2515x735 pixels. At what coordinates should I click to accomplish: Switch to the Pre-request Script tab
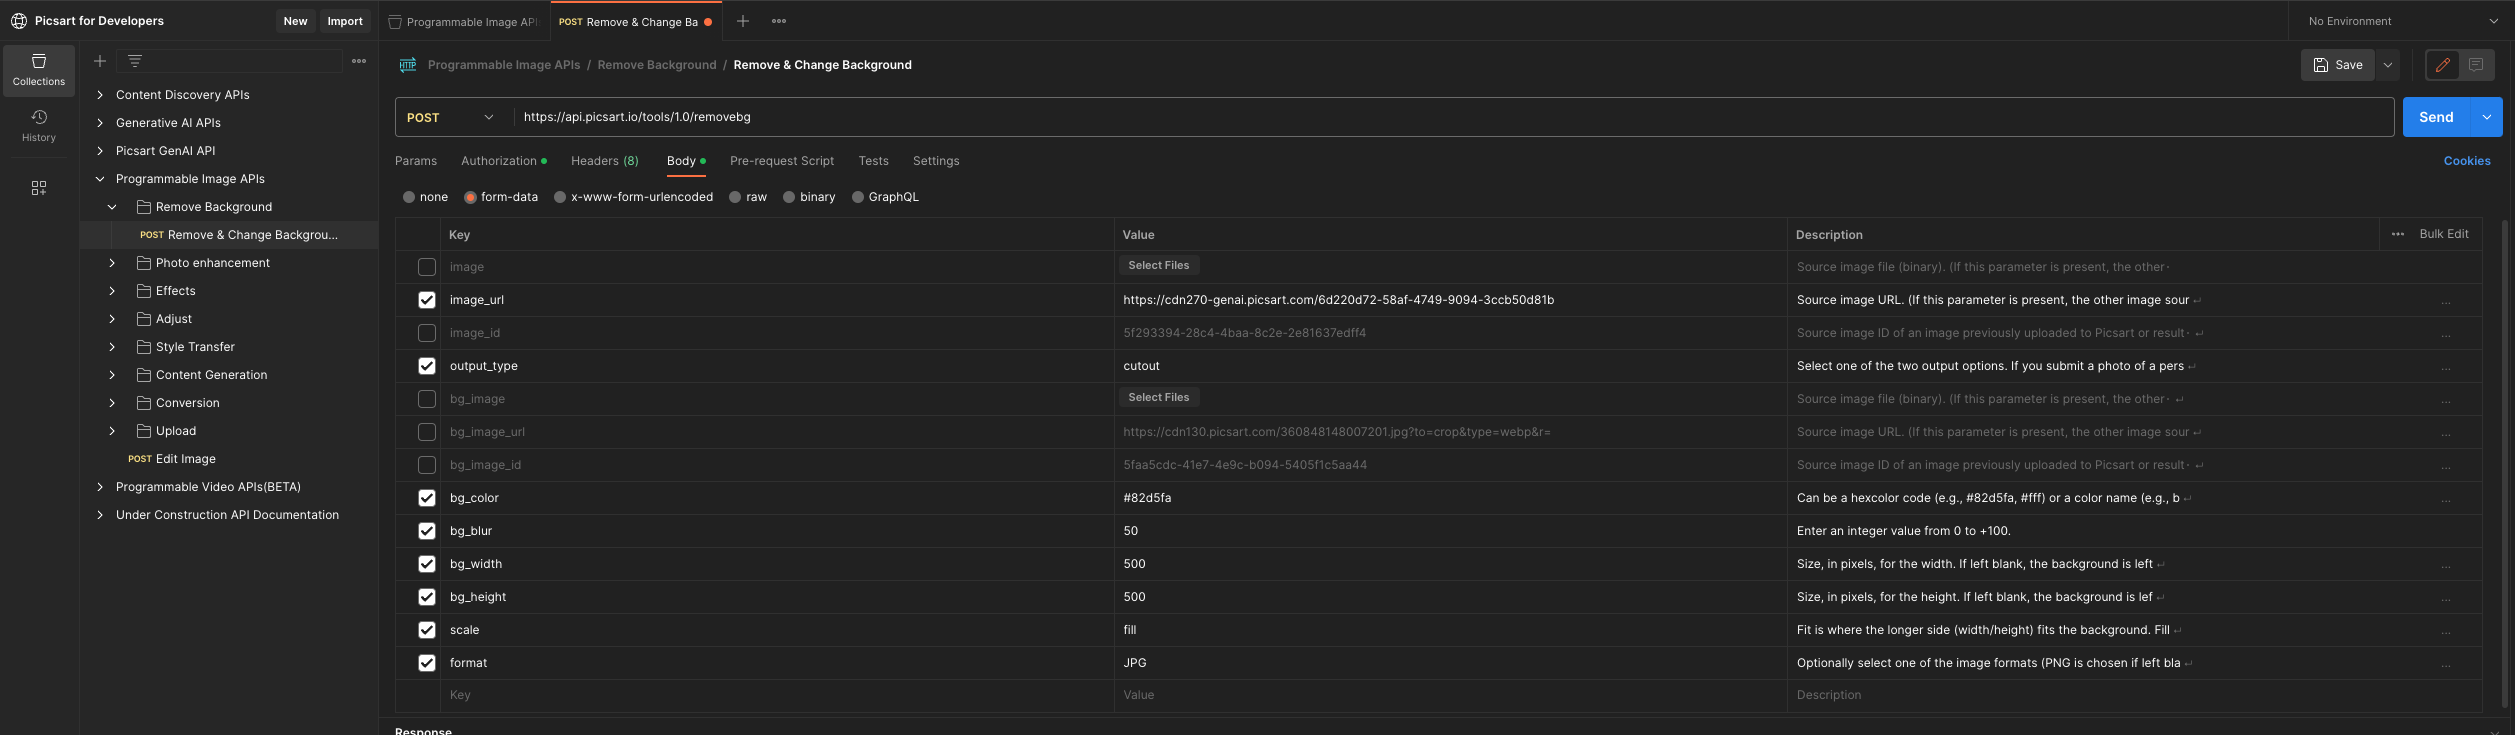(782, 161)
